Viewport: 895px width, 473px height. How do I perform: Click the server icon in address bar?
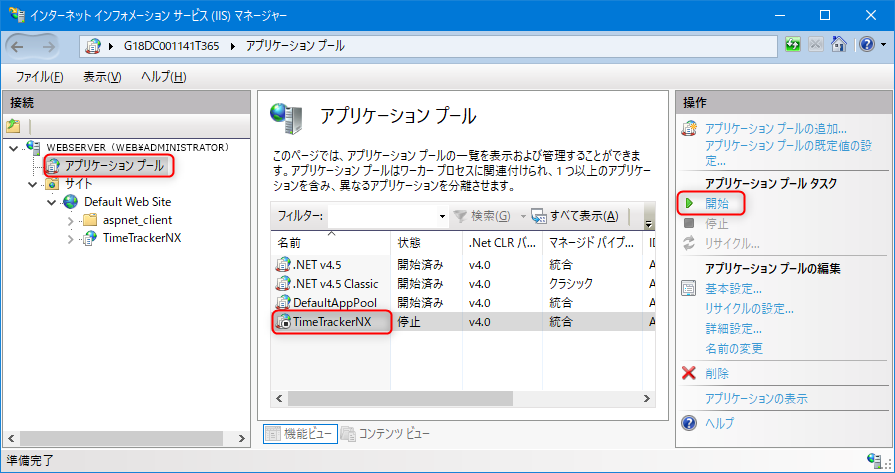tap(92, 46)
